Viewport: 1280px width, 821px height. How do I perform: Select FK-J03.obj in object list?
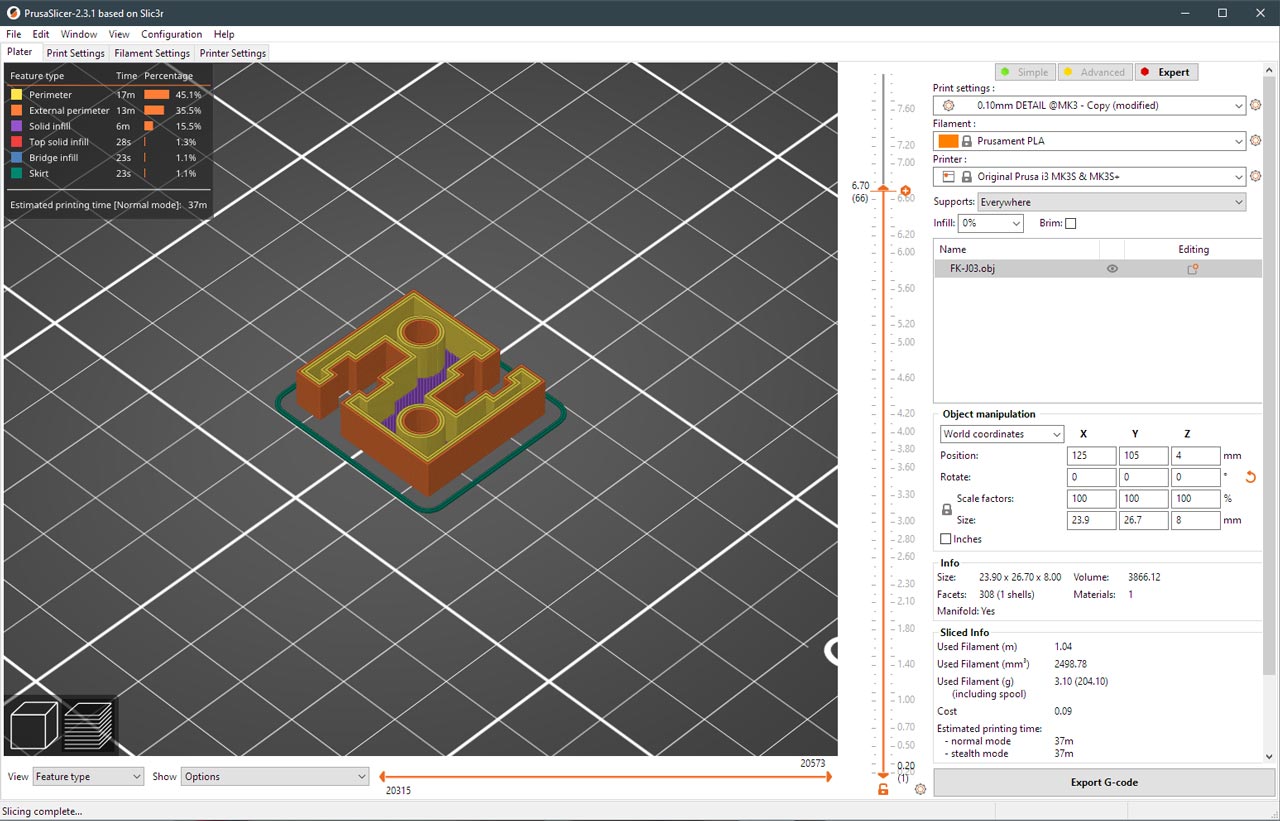click(1098, 269)
